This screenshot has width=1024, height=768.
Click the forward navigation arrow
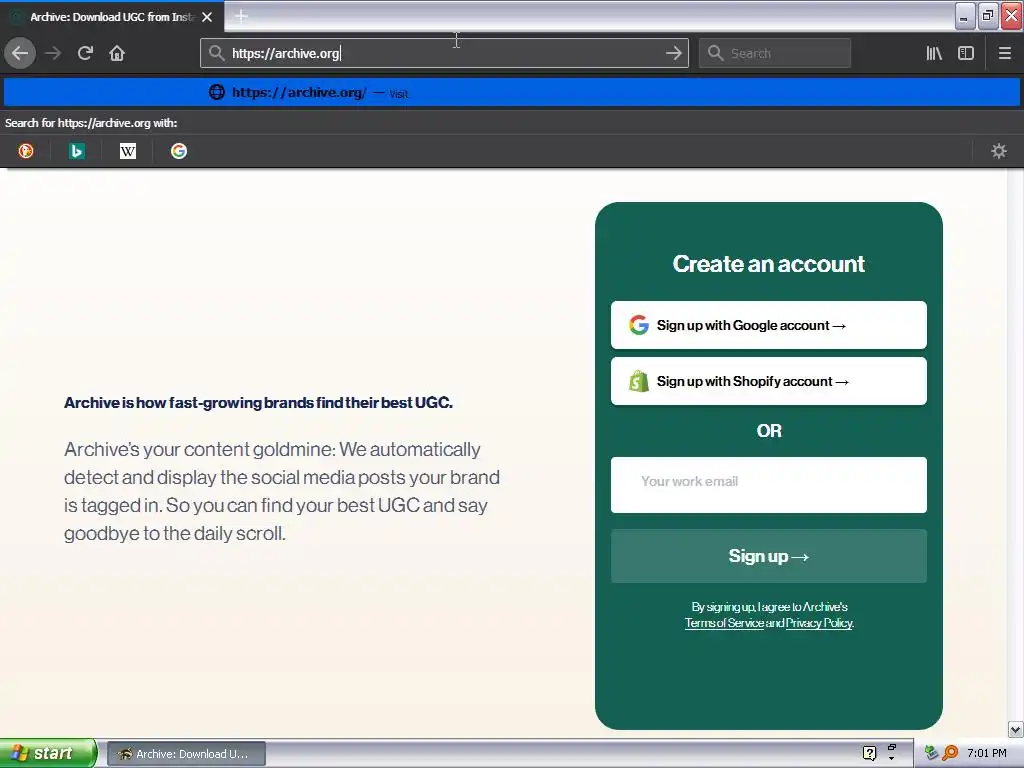point(53,53)
